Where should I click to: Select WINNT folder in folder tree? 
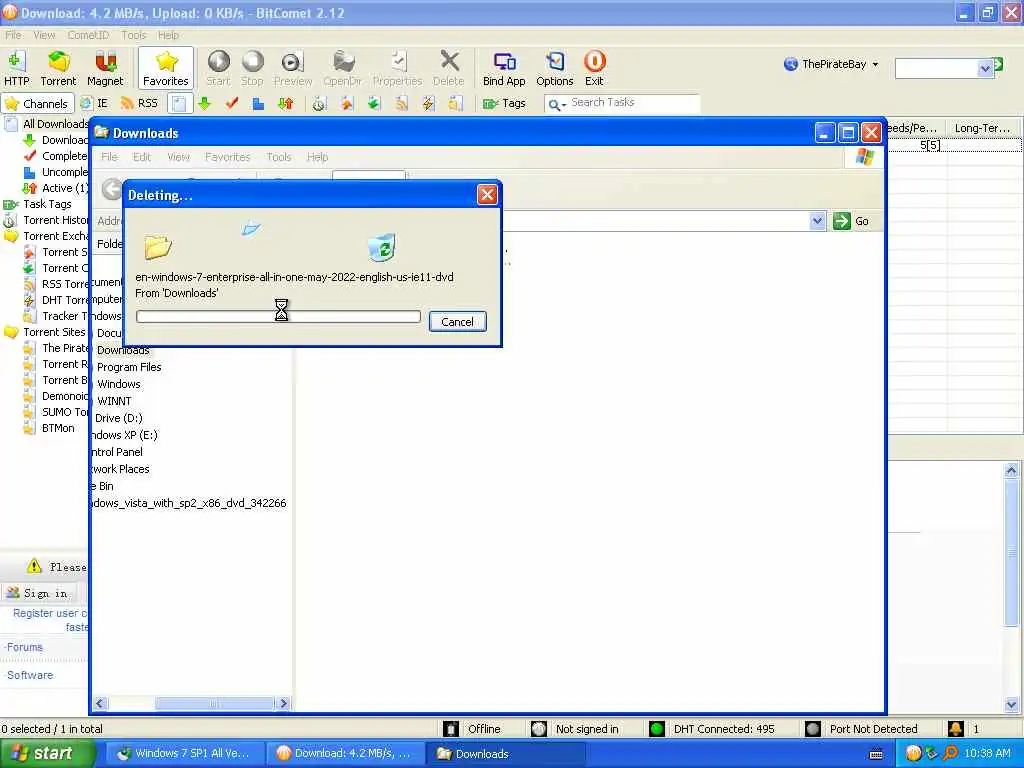click(114, 401)
